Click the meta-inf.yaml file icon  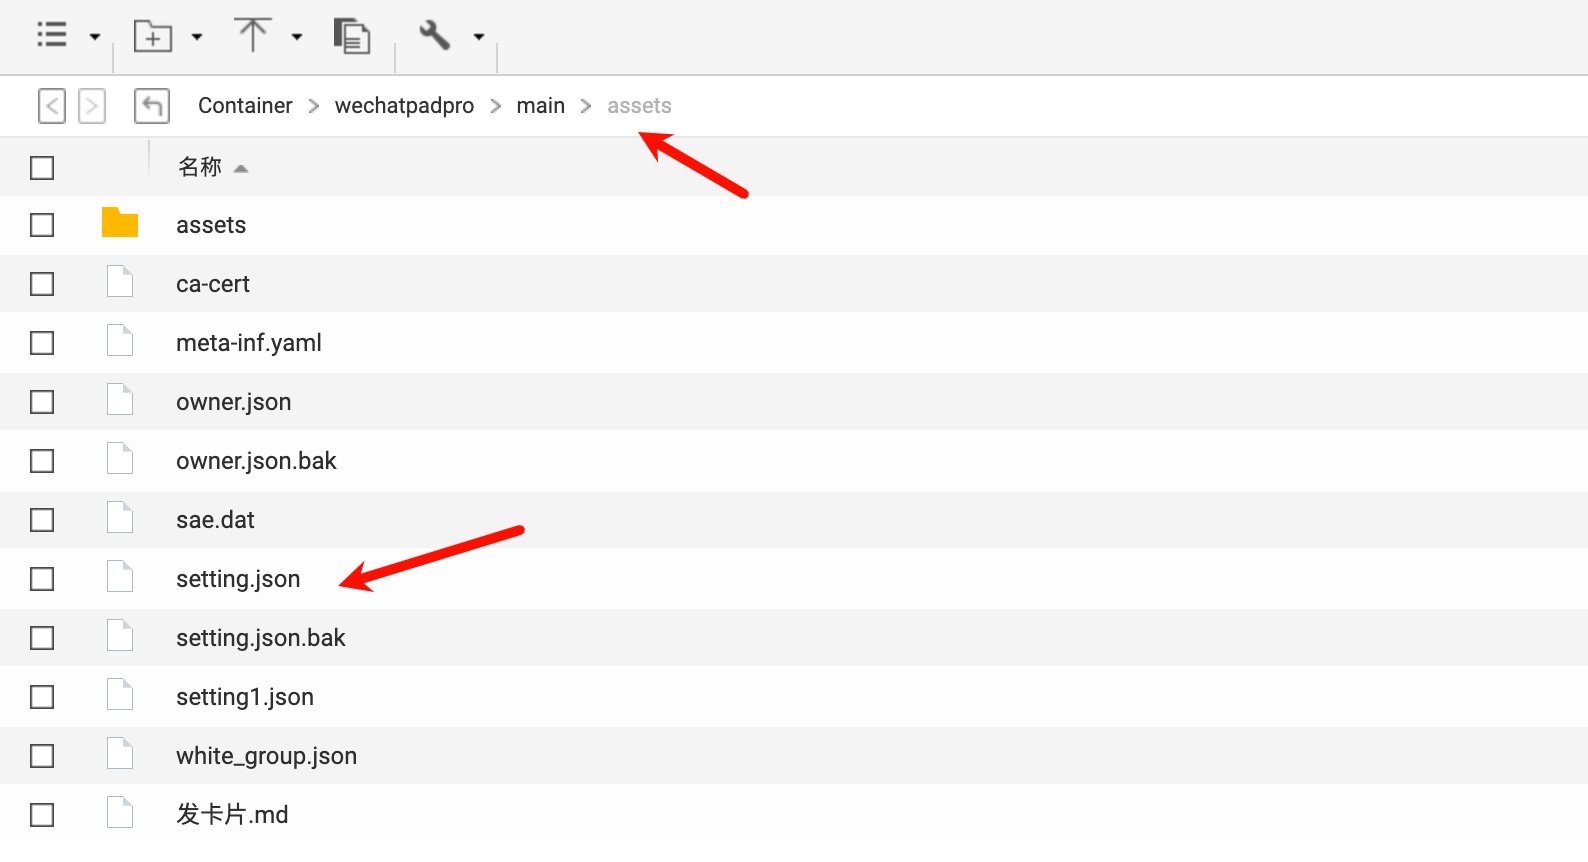coord(120,342)
